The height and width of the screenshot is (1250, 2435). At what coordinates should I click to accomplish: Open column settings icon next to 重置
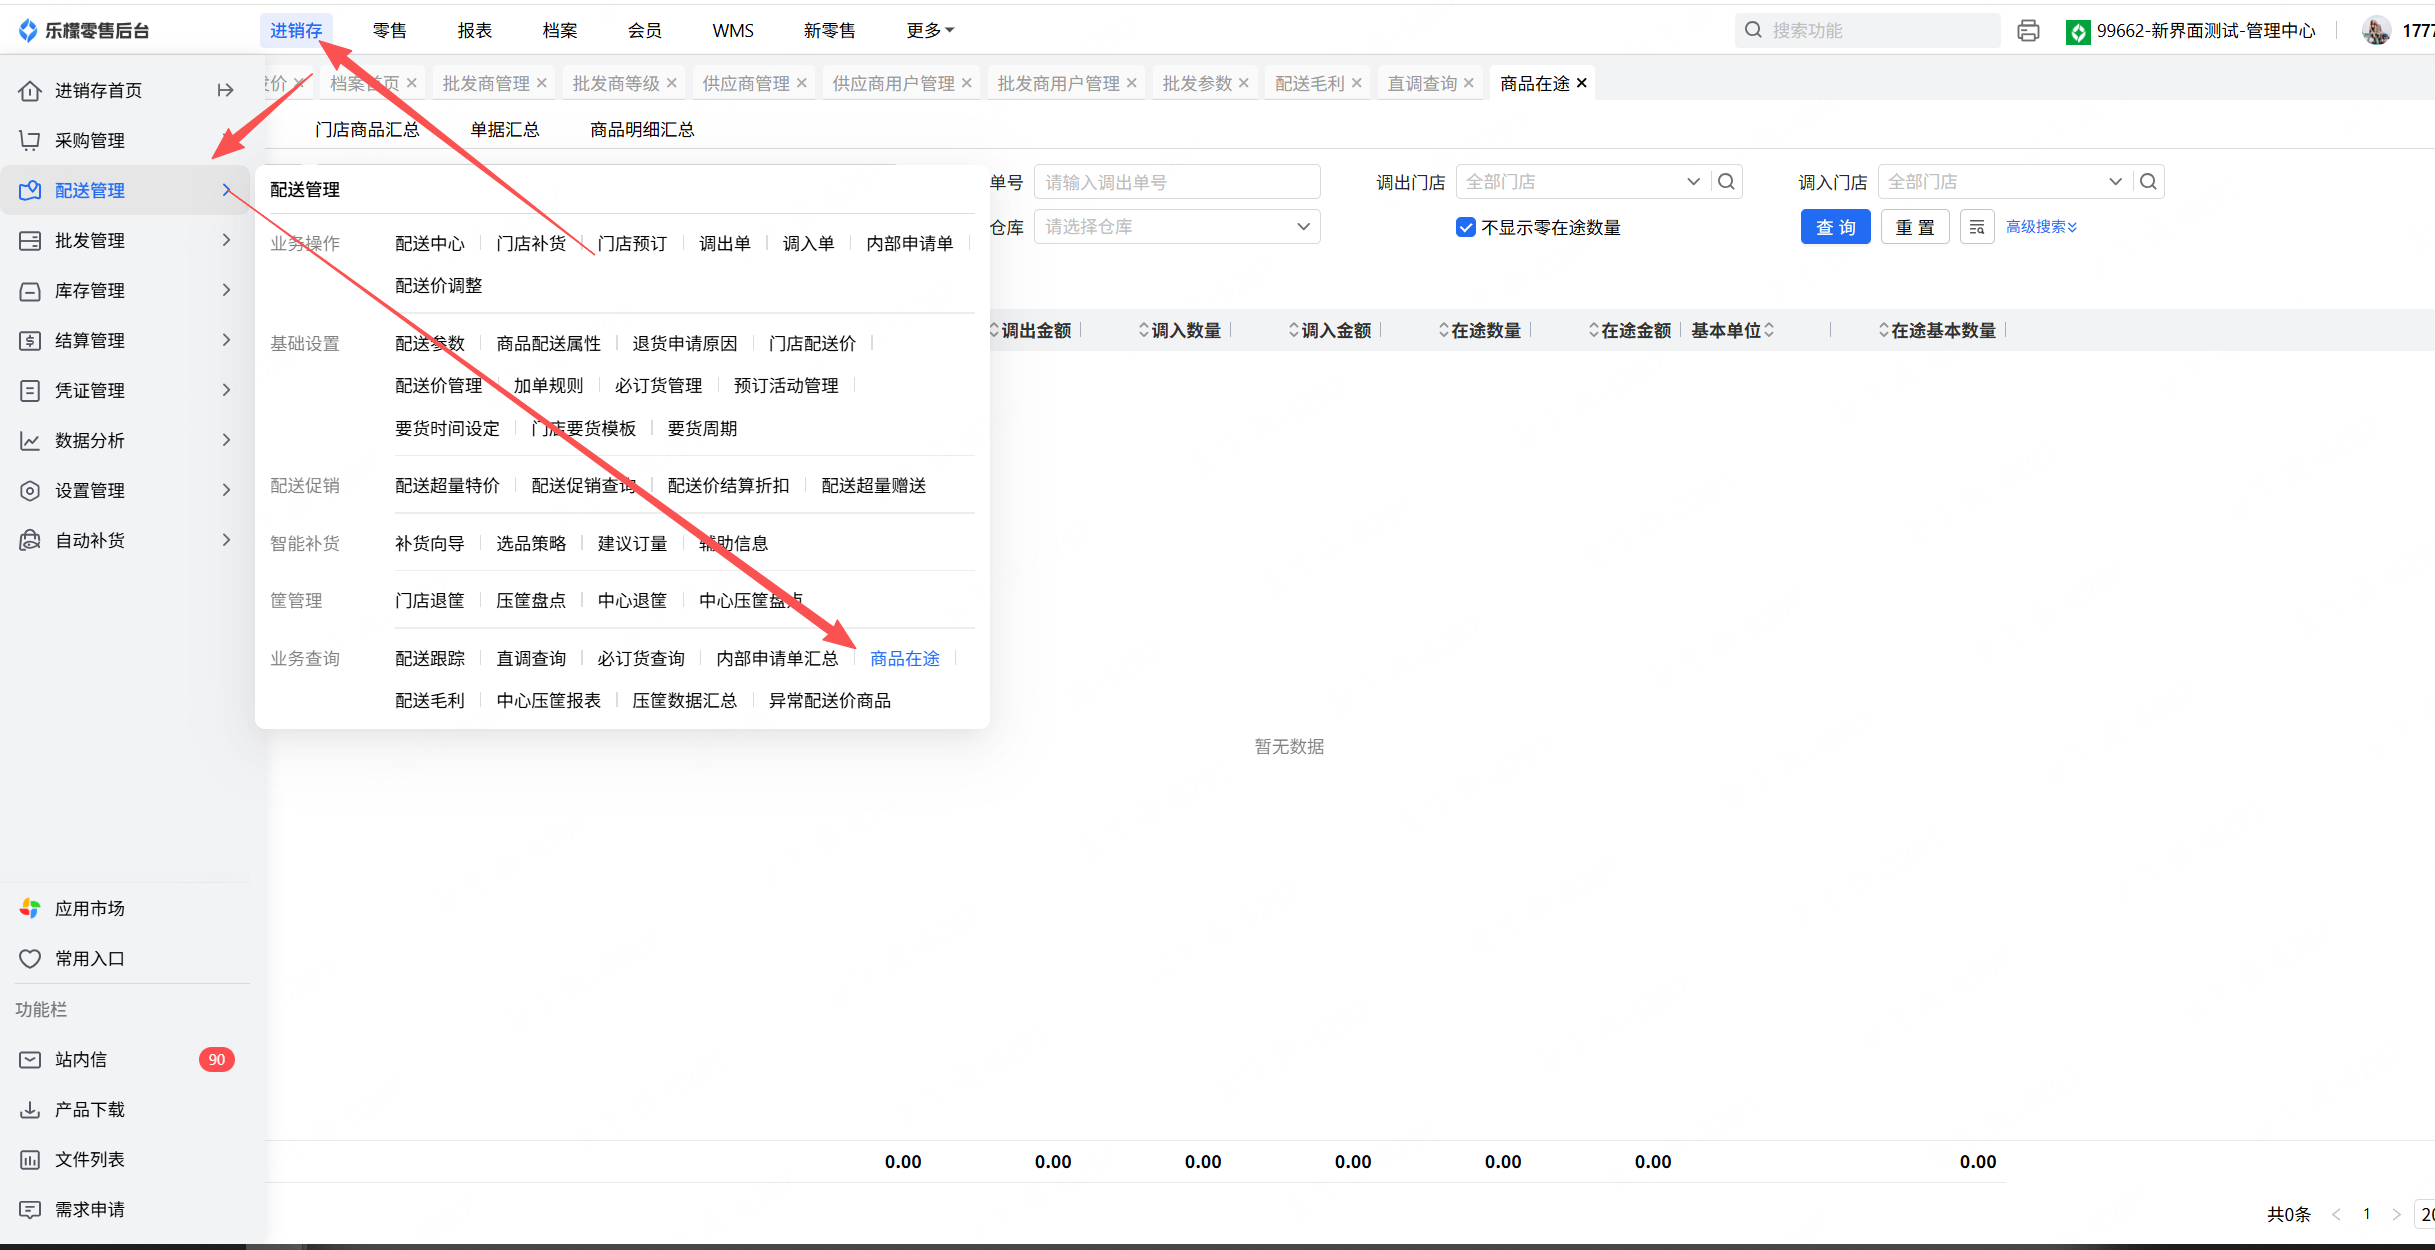click(1976, 228)
